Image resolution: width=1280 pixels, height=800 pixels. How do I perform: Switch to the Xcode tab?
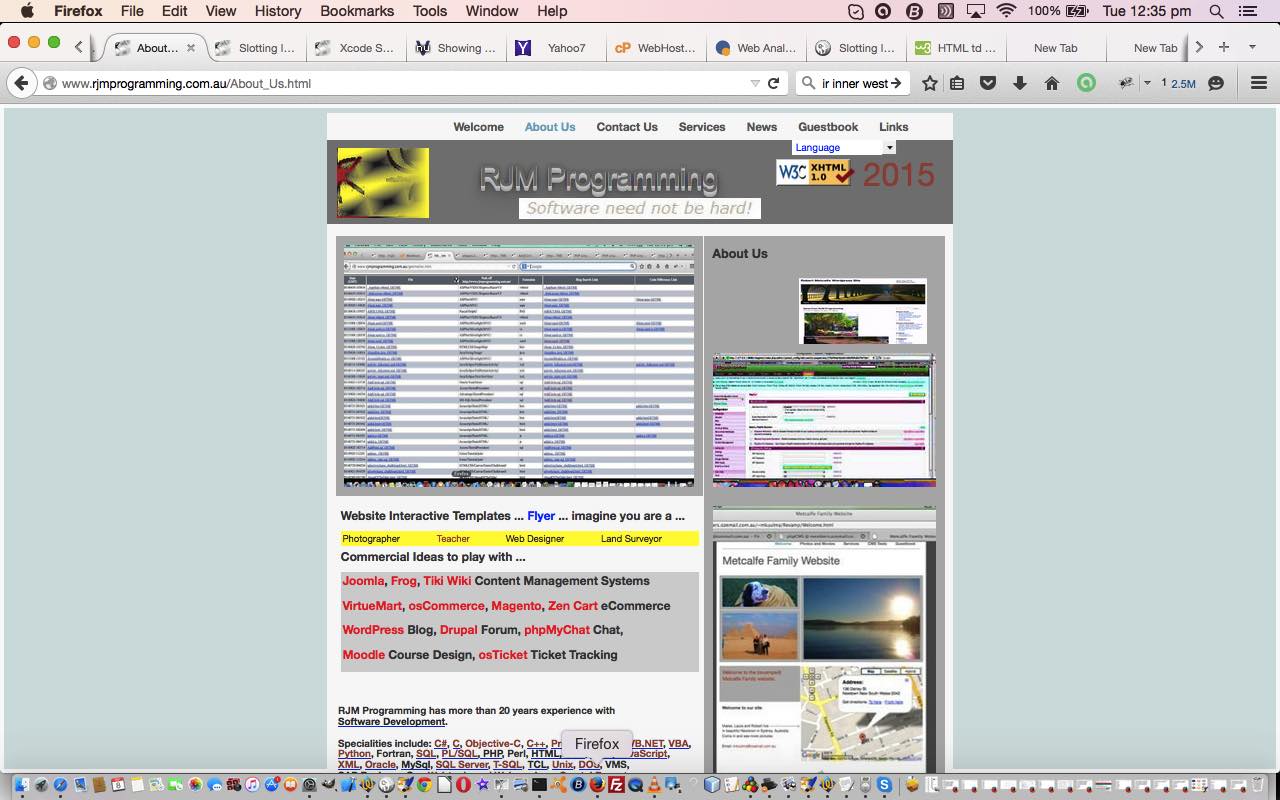coord(356,47)
